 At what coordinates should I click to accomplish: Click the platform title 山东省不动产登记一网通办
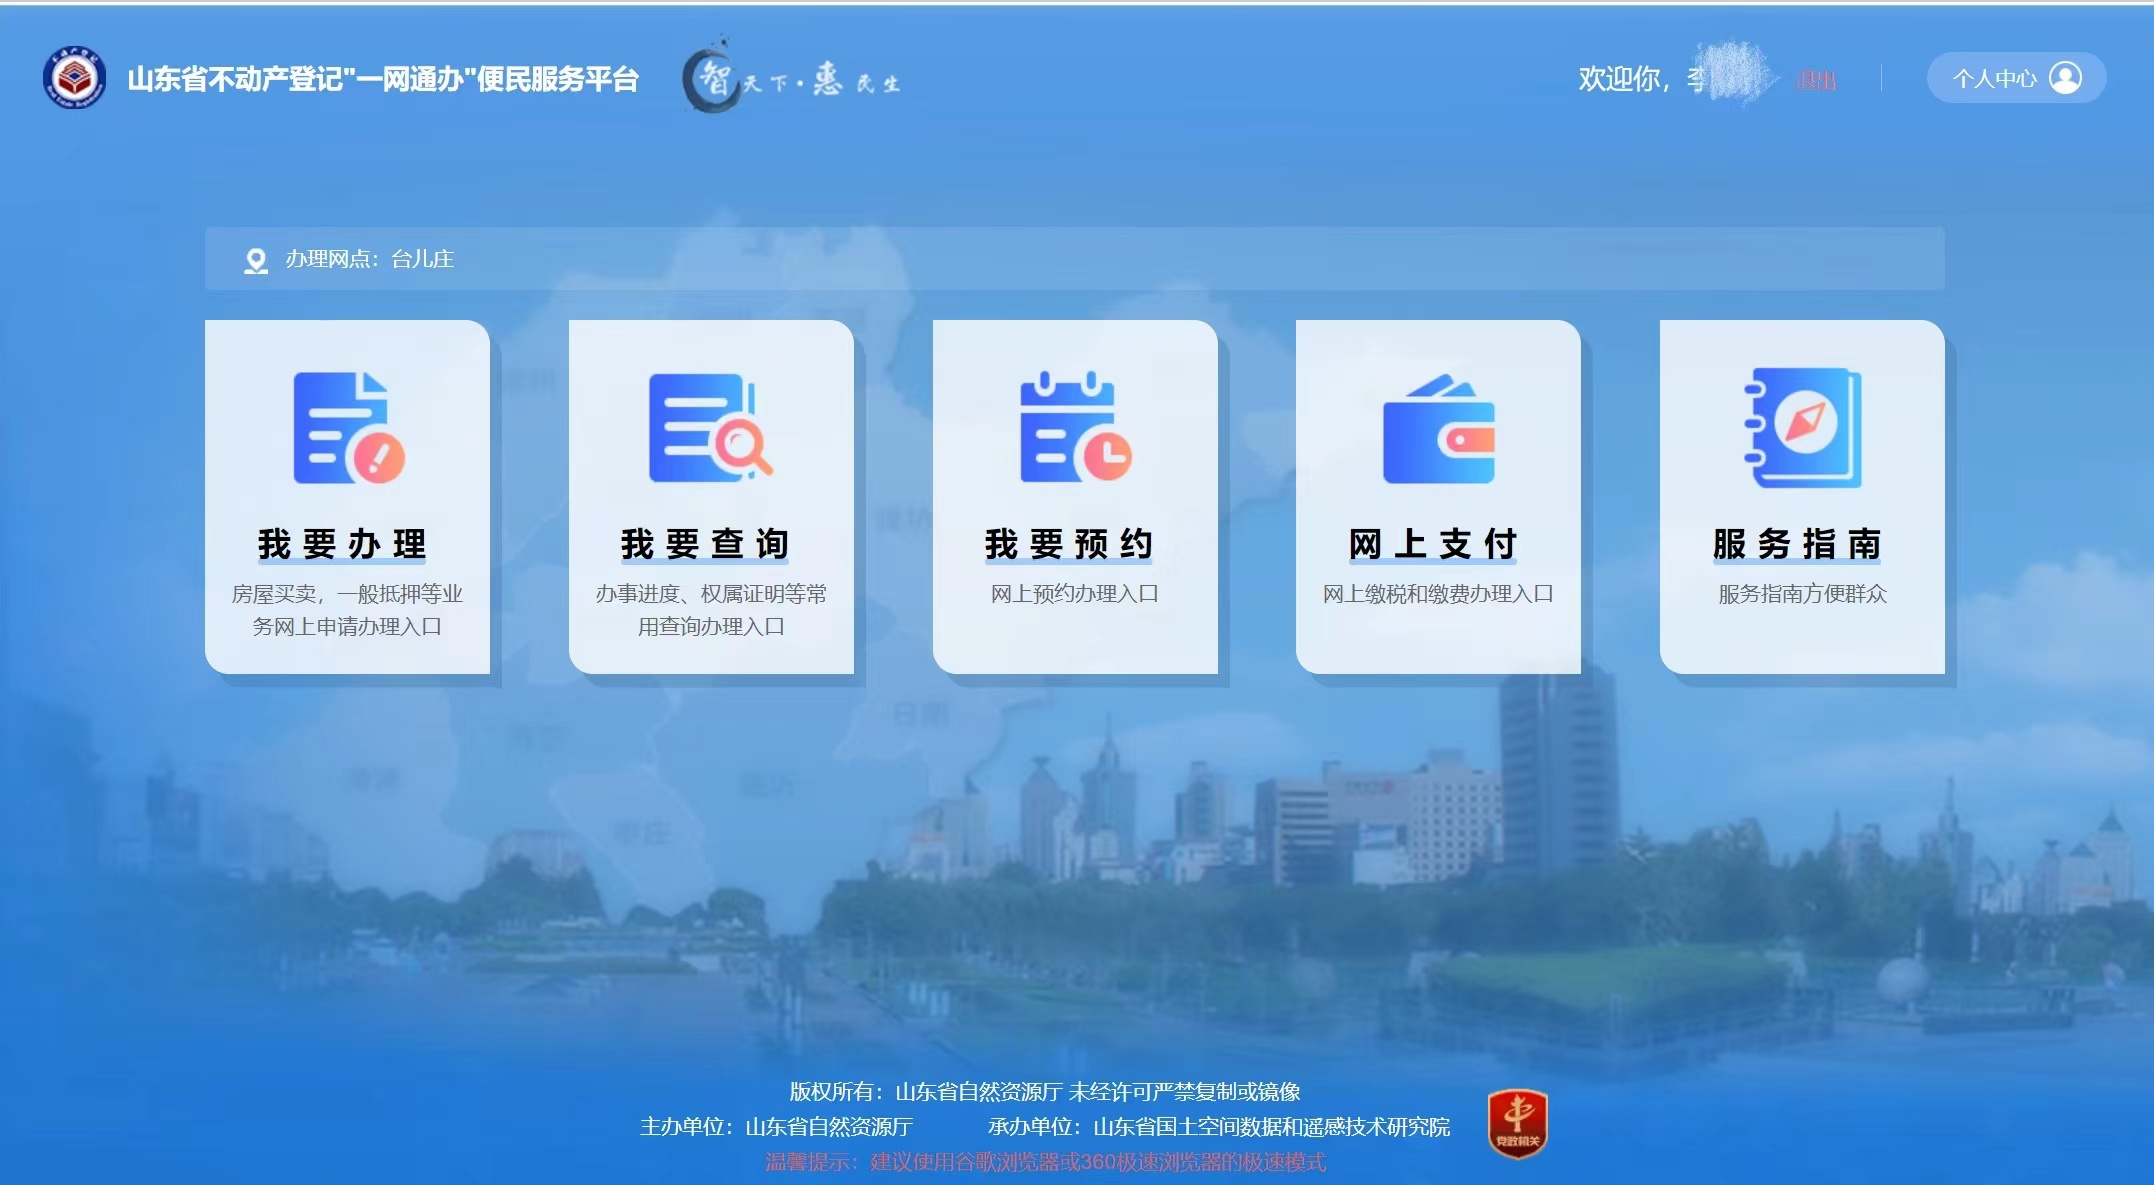point(383,79)
